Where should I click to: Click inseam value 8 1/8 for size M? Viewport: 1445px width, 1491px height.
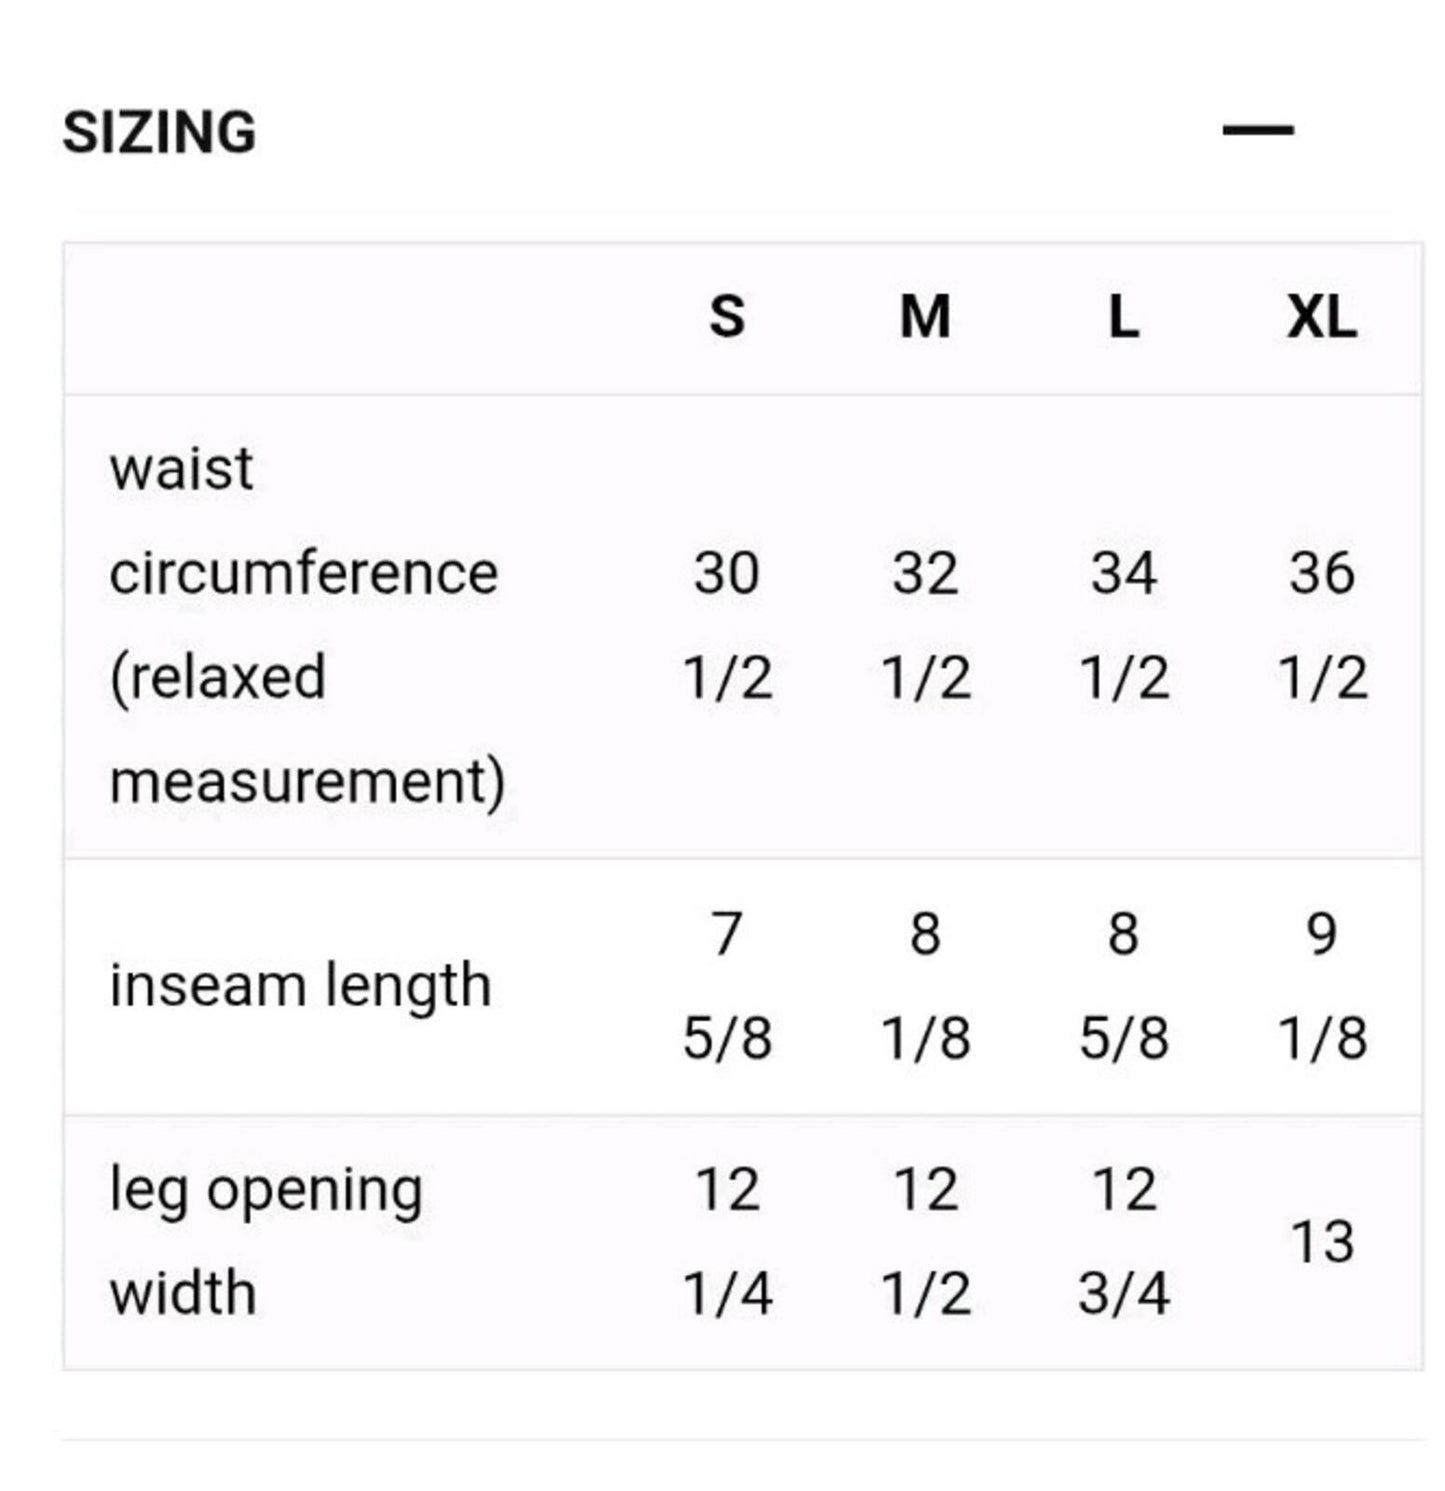point(925,985)
